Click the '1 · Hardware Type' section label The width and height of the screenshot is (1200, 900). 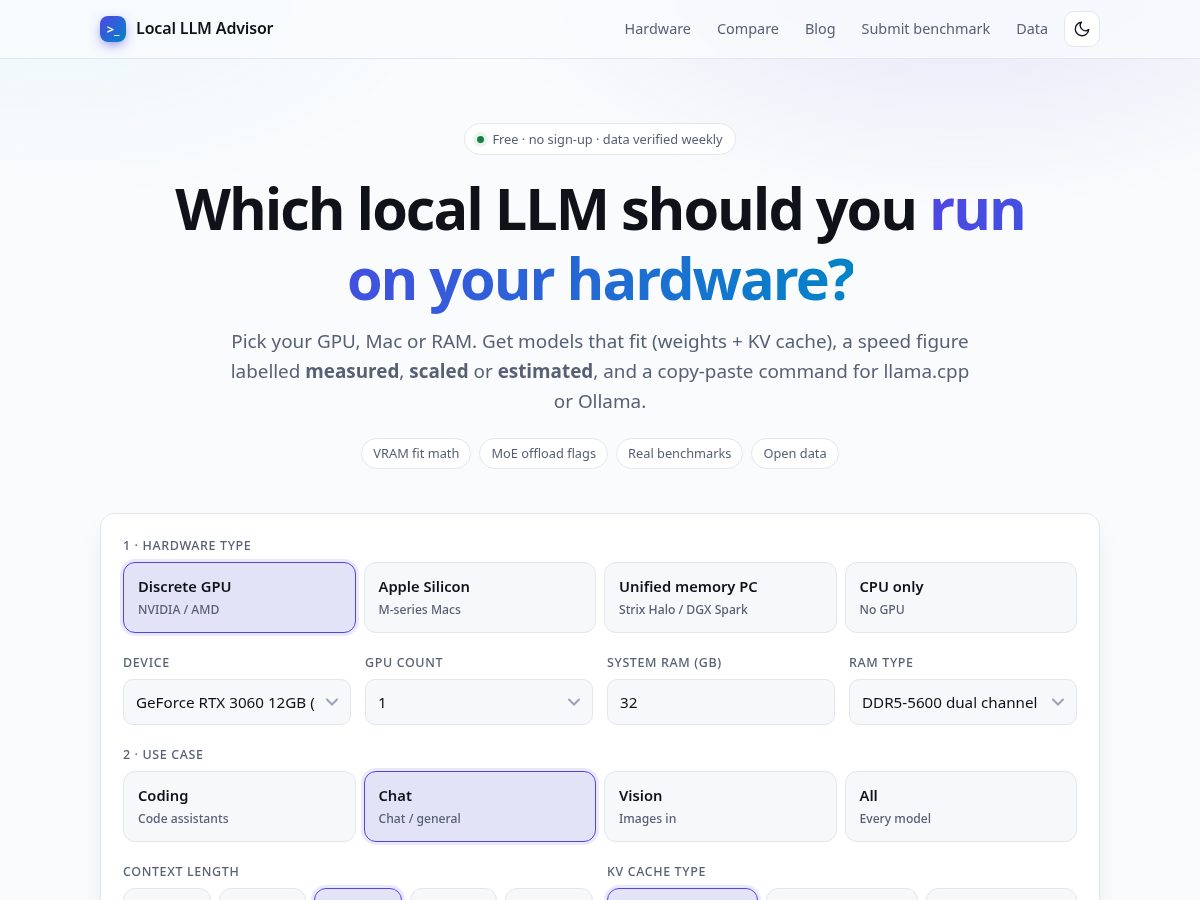pyautogui.click(x=187, y=545)
